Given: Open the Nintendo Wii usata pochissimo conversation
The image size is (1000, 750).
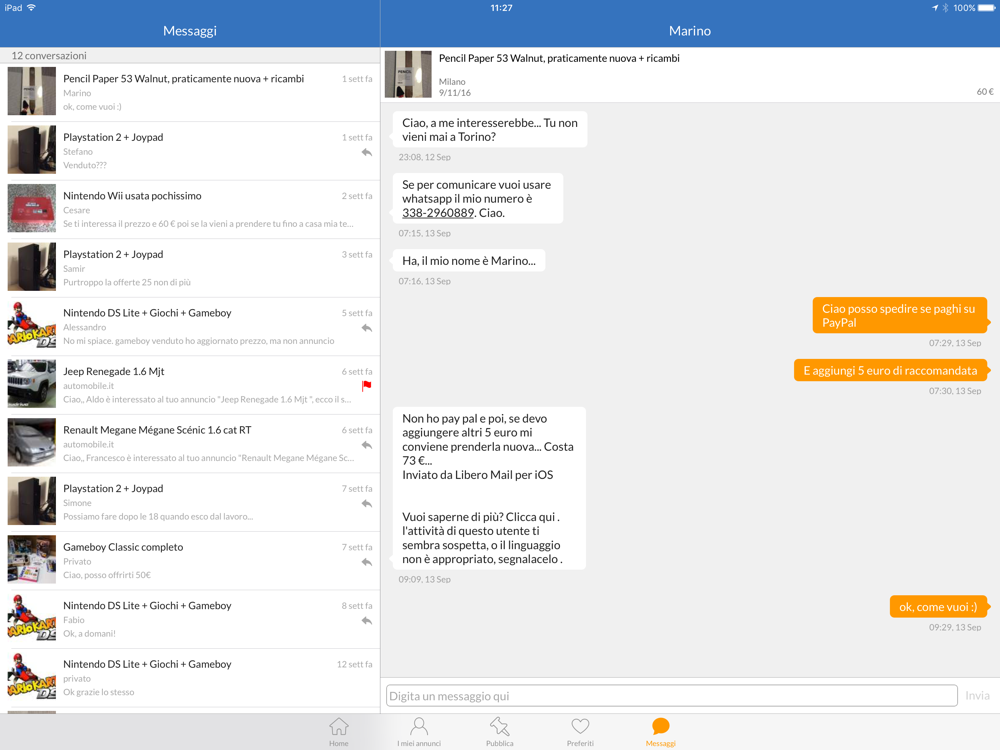Looking at the screenshot, I should (190, 209).
